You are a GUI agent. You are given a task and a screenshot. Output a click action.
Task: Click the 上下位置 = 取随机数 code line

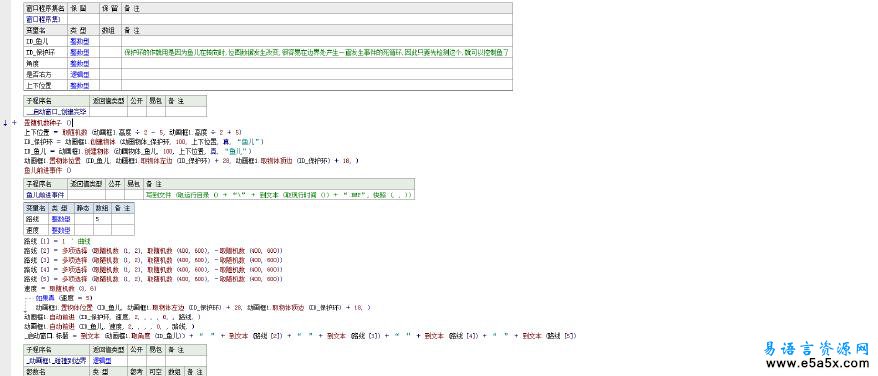point(132,132)
